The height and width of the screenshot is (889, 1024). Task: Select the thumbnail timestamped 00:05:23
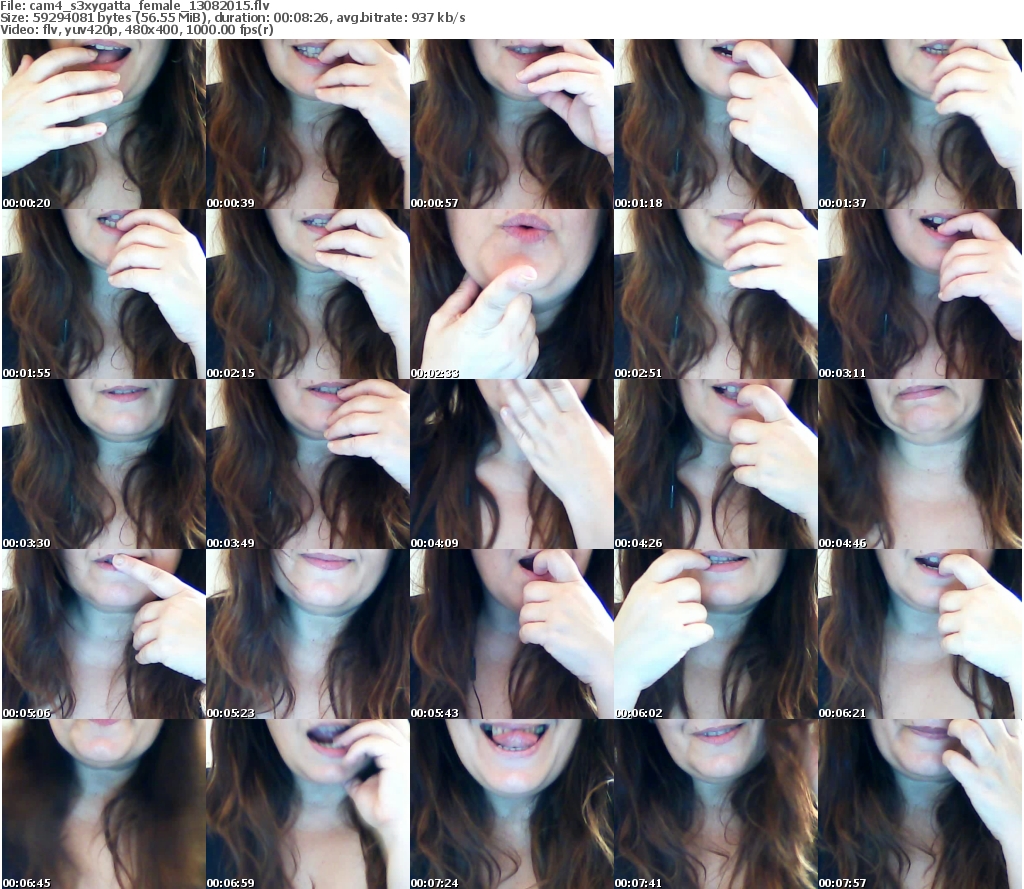[308, 634]
